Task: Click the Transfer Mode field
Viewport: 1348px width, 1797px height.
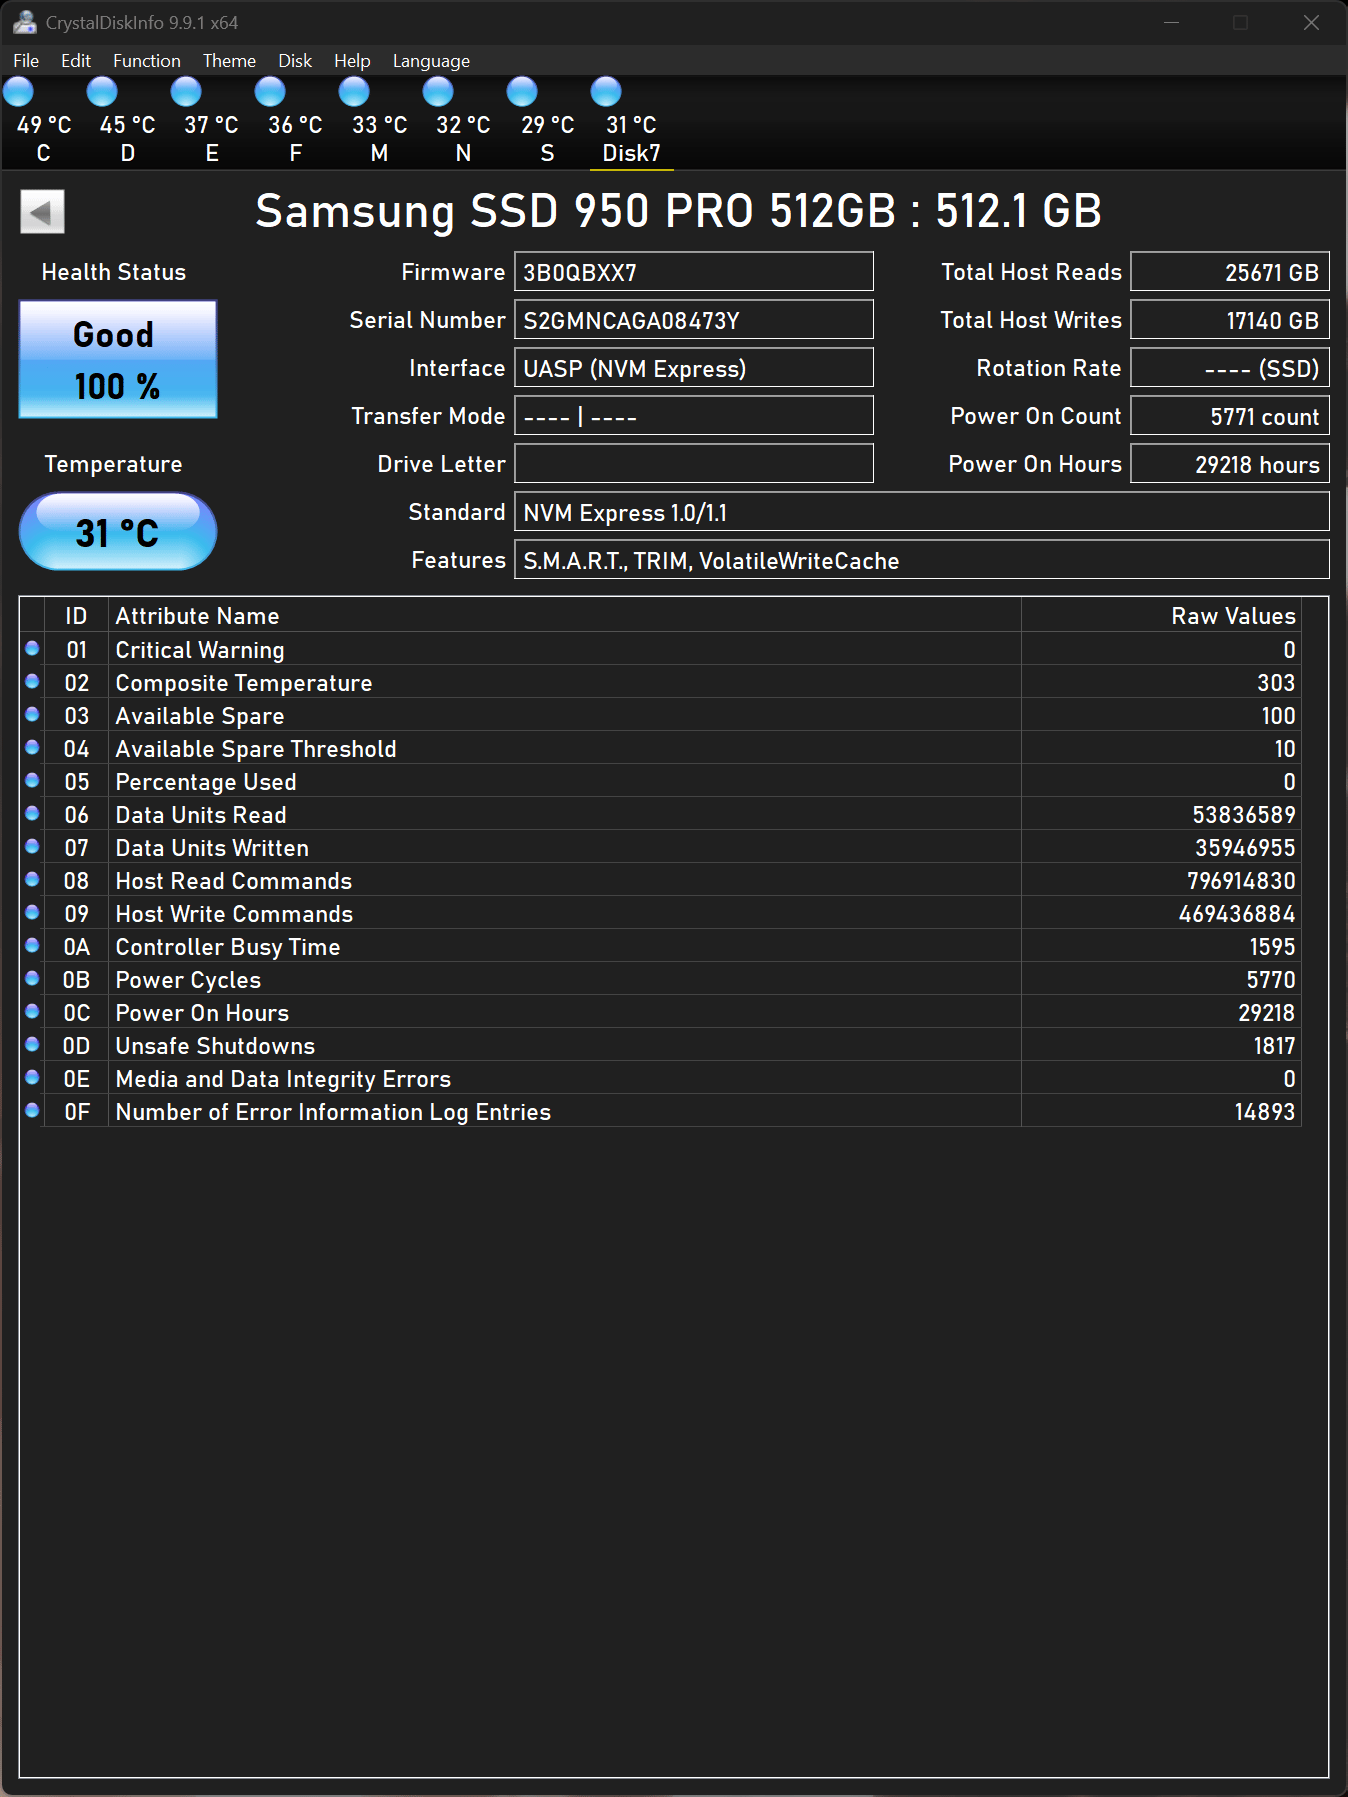Action: click(694, 416)
